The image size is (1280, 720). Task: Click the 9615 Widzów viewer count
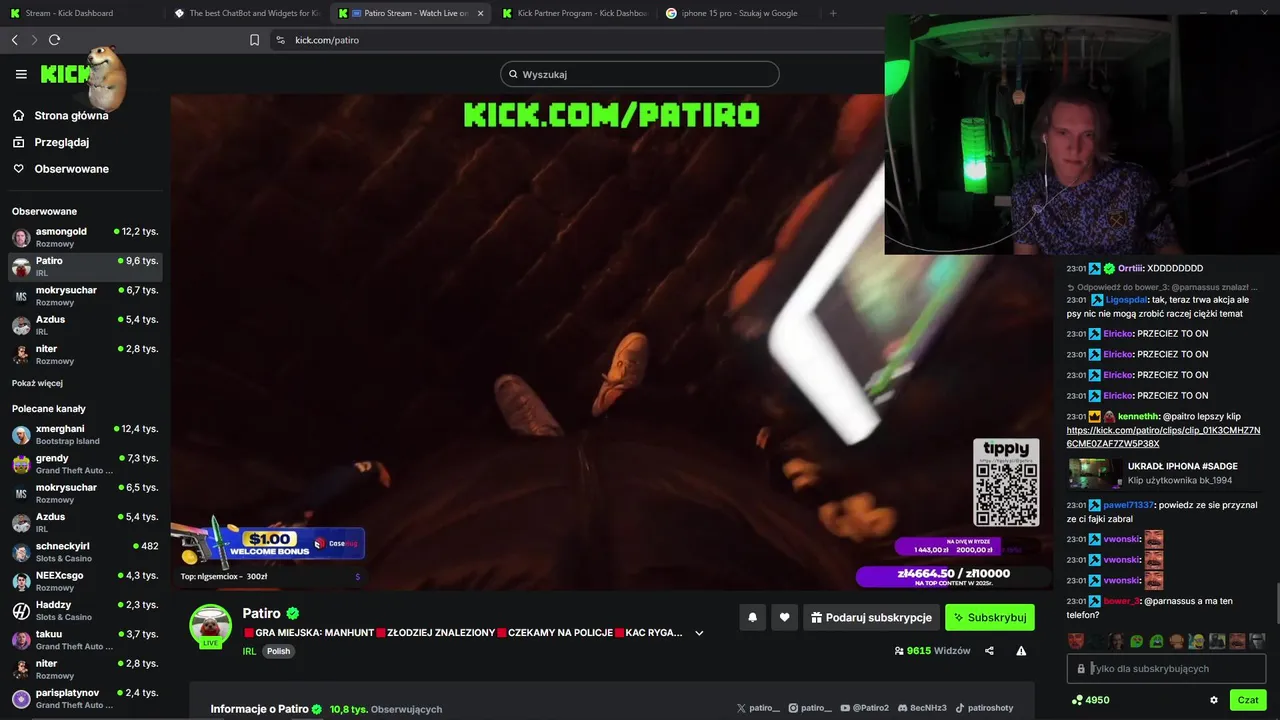click(x=933, y=651)
